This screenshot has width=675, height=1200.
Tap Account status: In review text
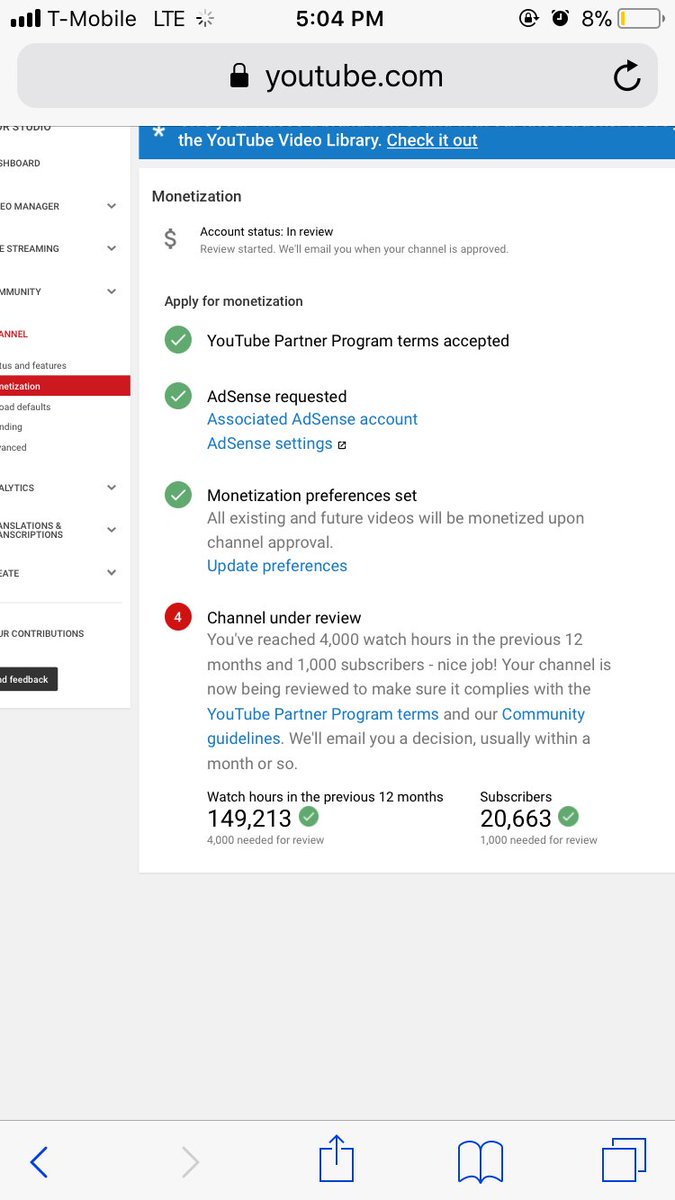pyautogui.click(x=266, y=232)
